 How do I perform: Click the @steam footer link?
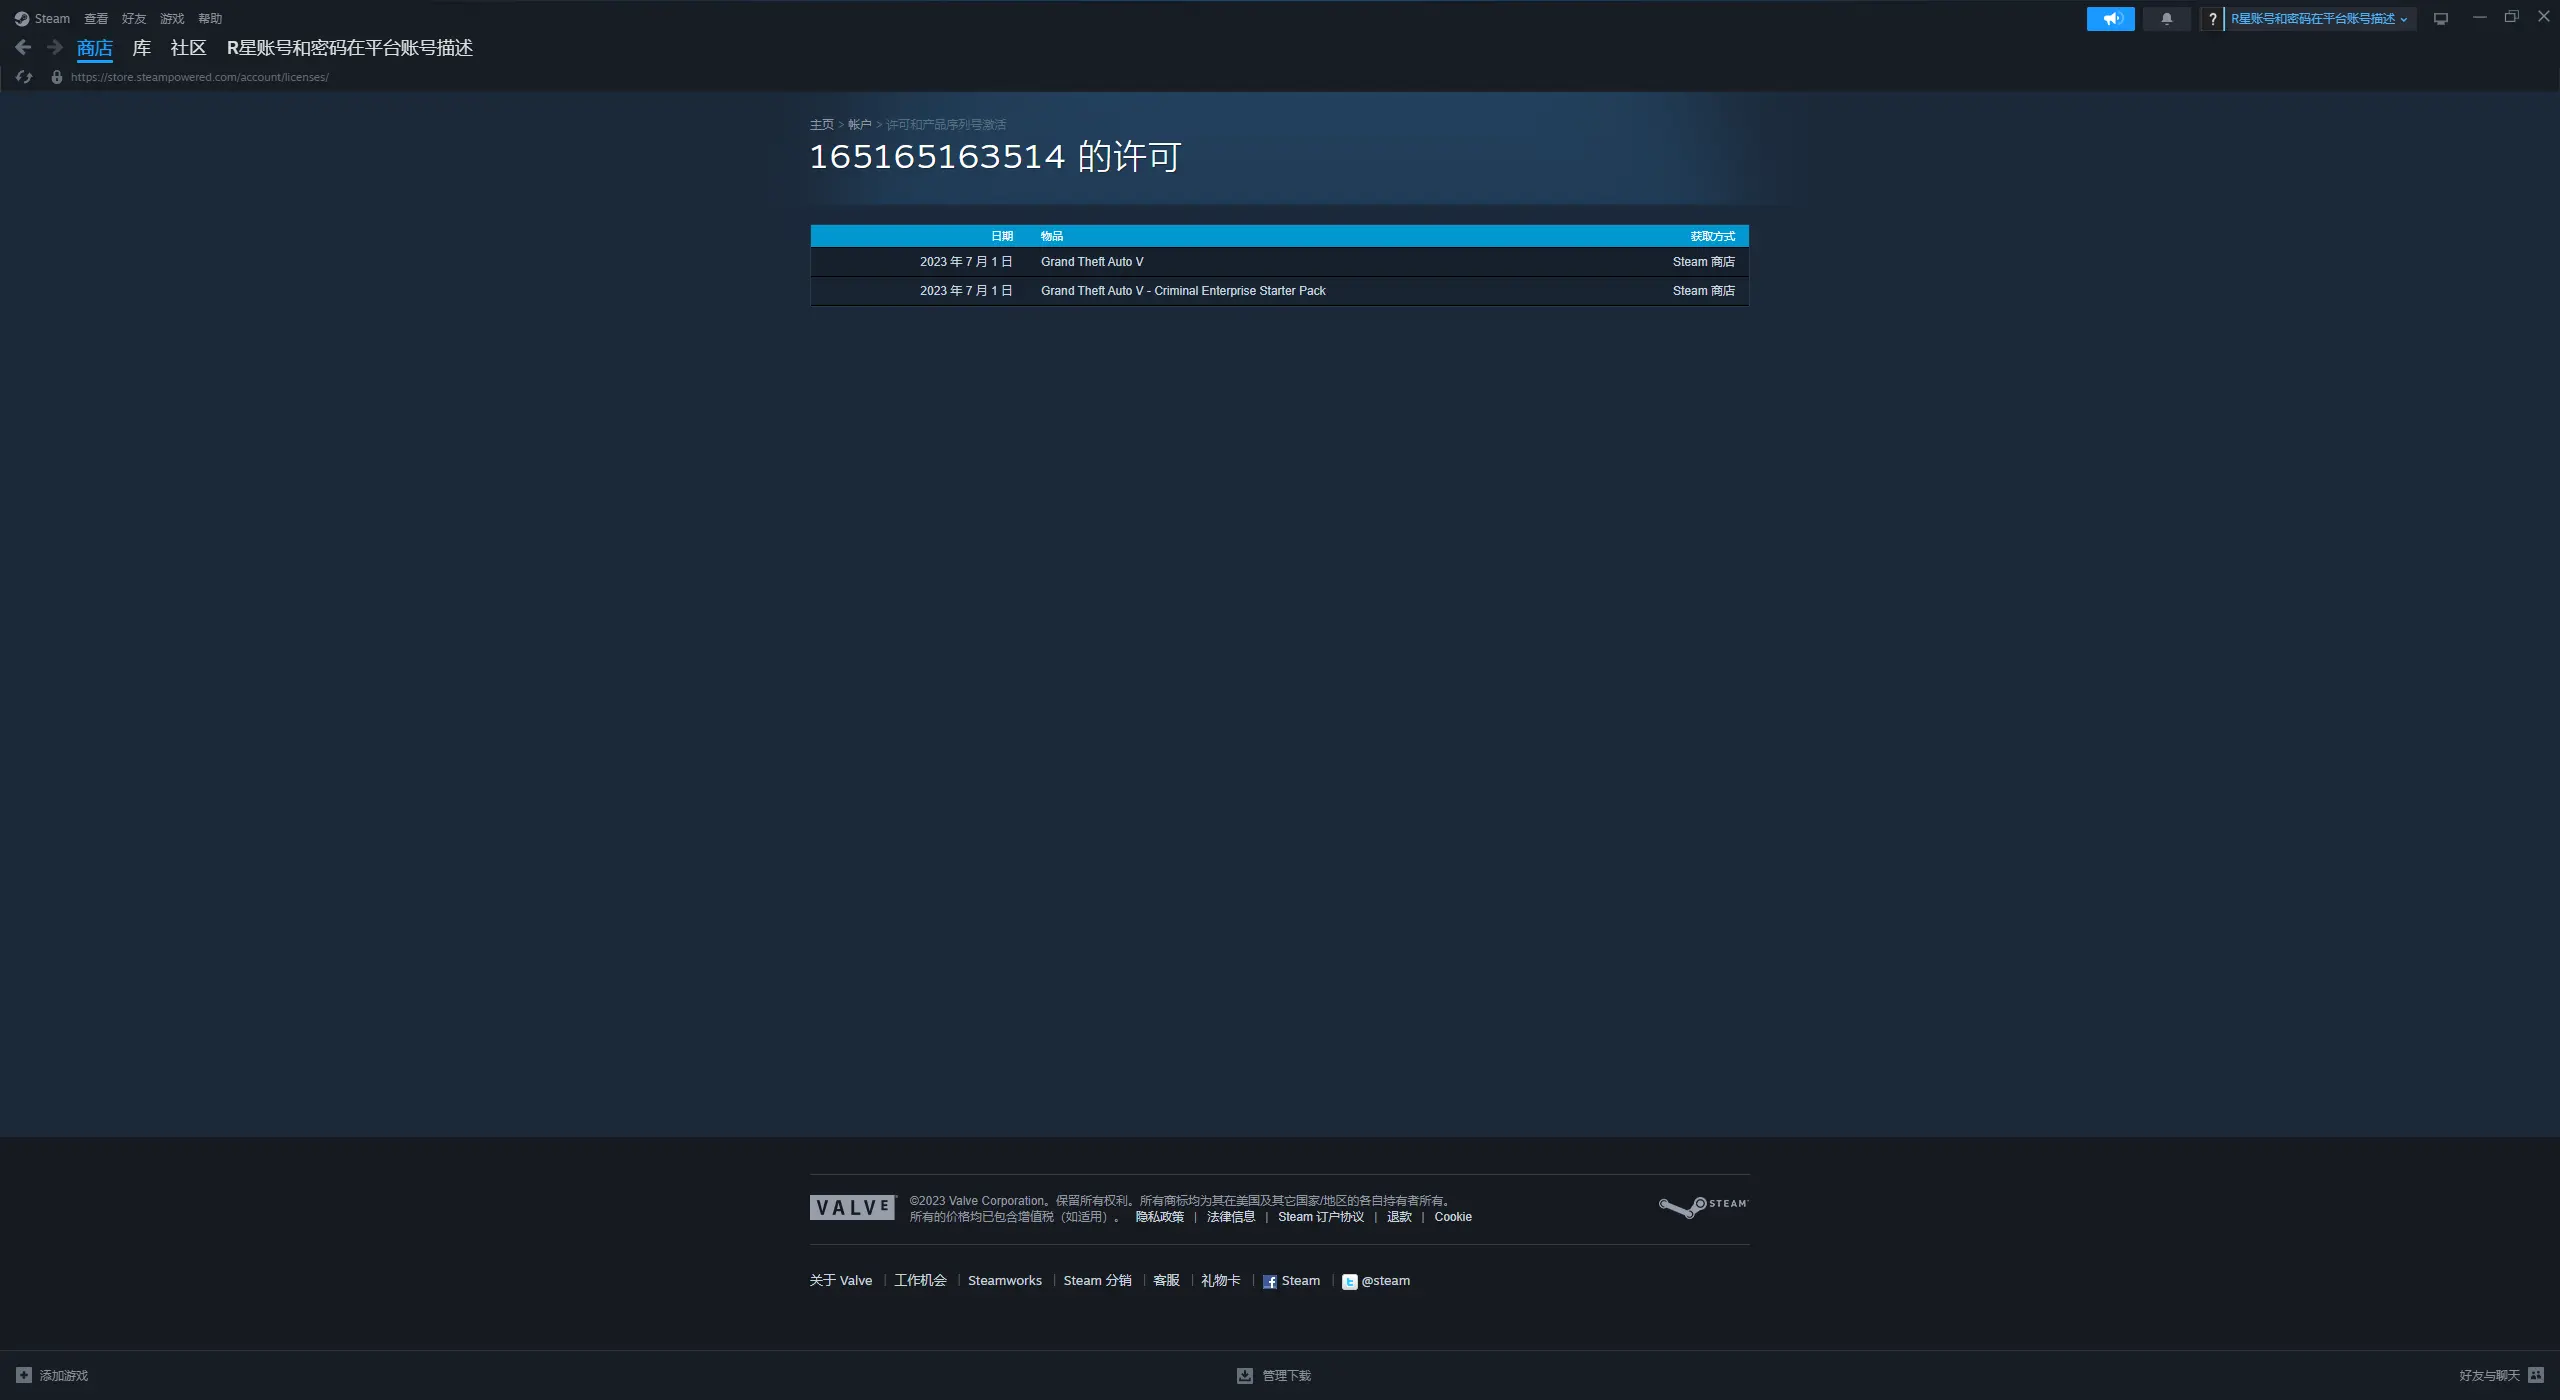(1386, 1281)
